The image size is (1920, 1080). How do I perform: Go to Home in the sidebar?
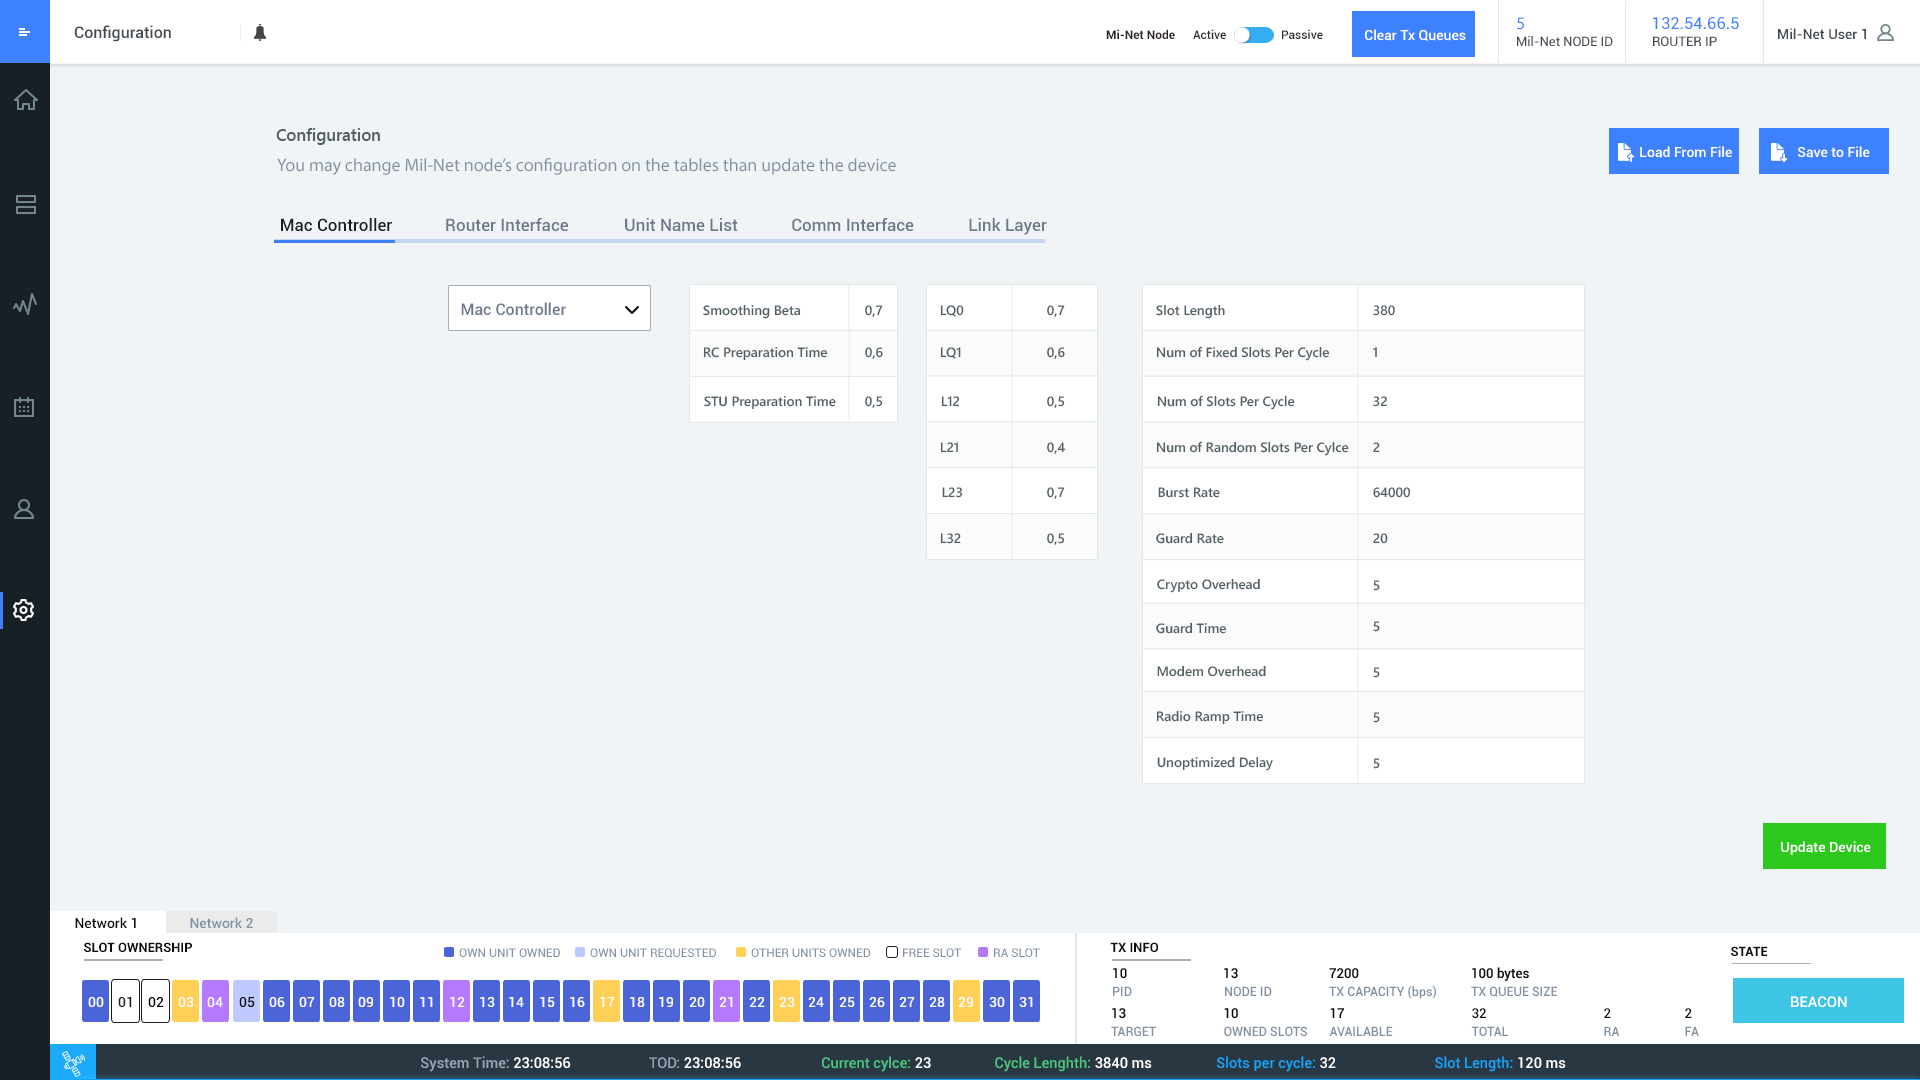click(x=25, y=100)
